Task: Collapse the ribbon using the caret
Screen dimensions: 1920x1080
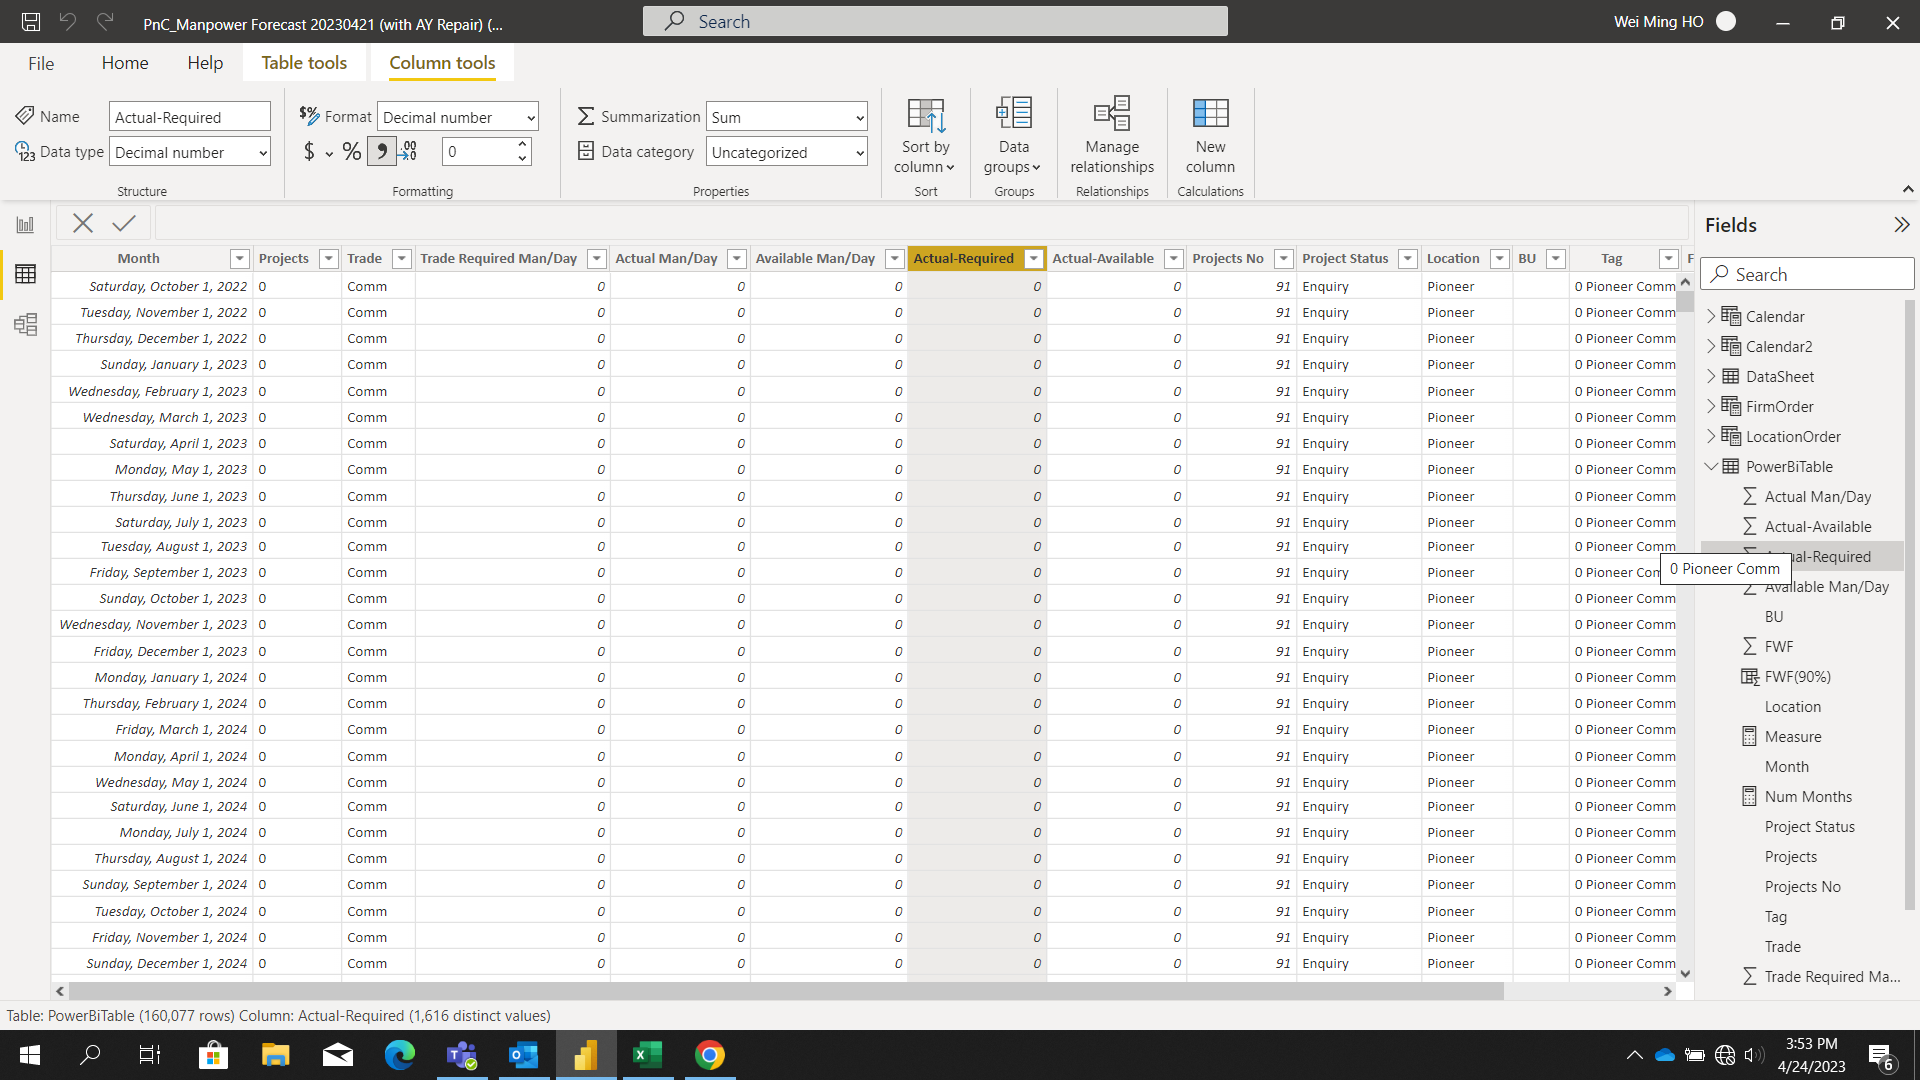Action: coord(1908,189)
